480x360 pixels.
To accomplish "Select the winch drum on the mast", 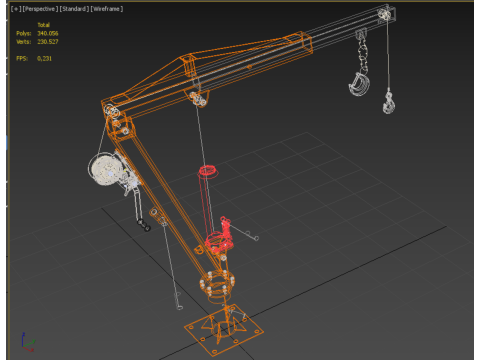I will click(x=106, y=169).
